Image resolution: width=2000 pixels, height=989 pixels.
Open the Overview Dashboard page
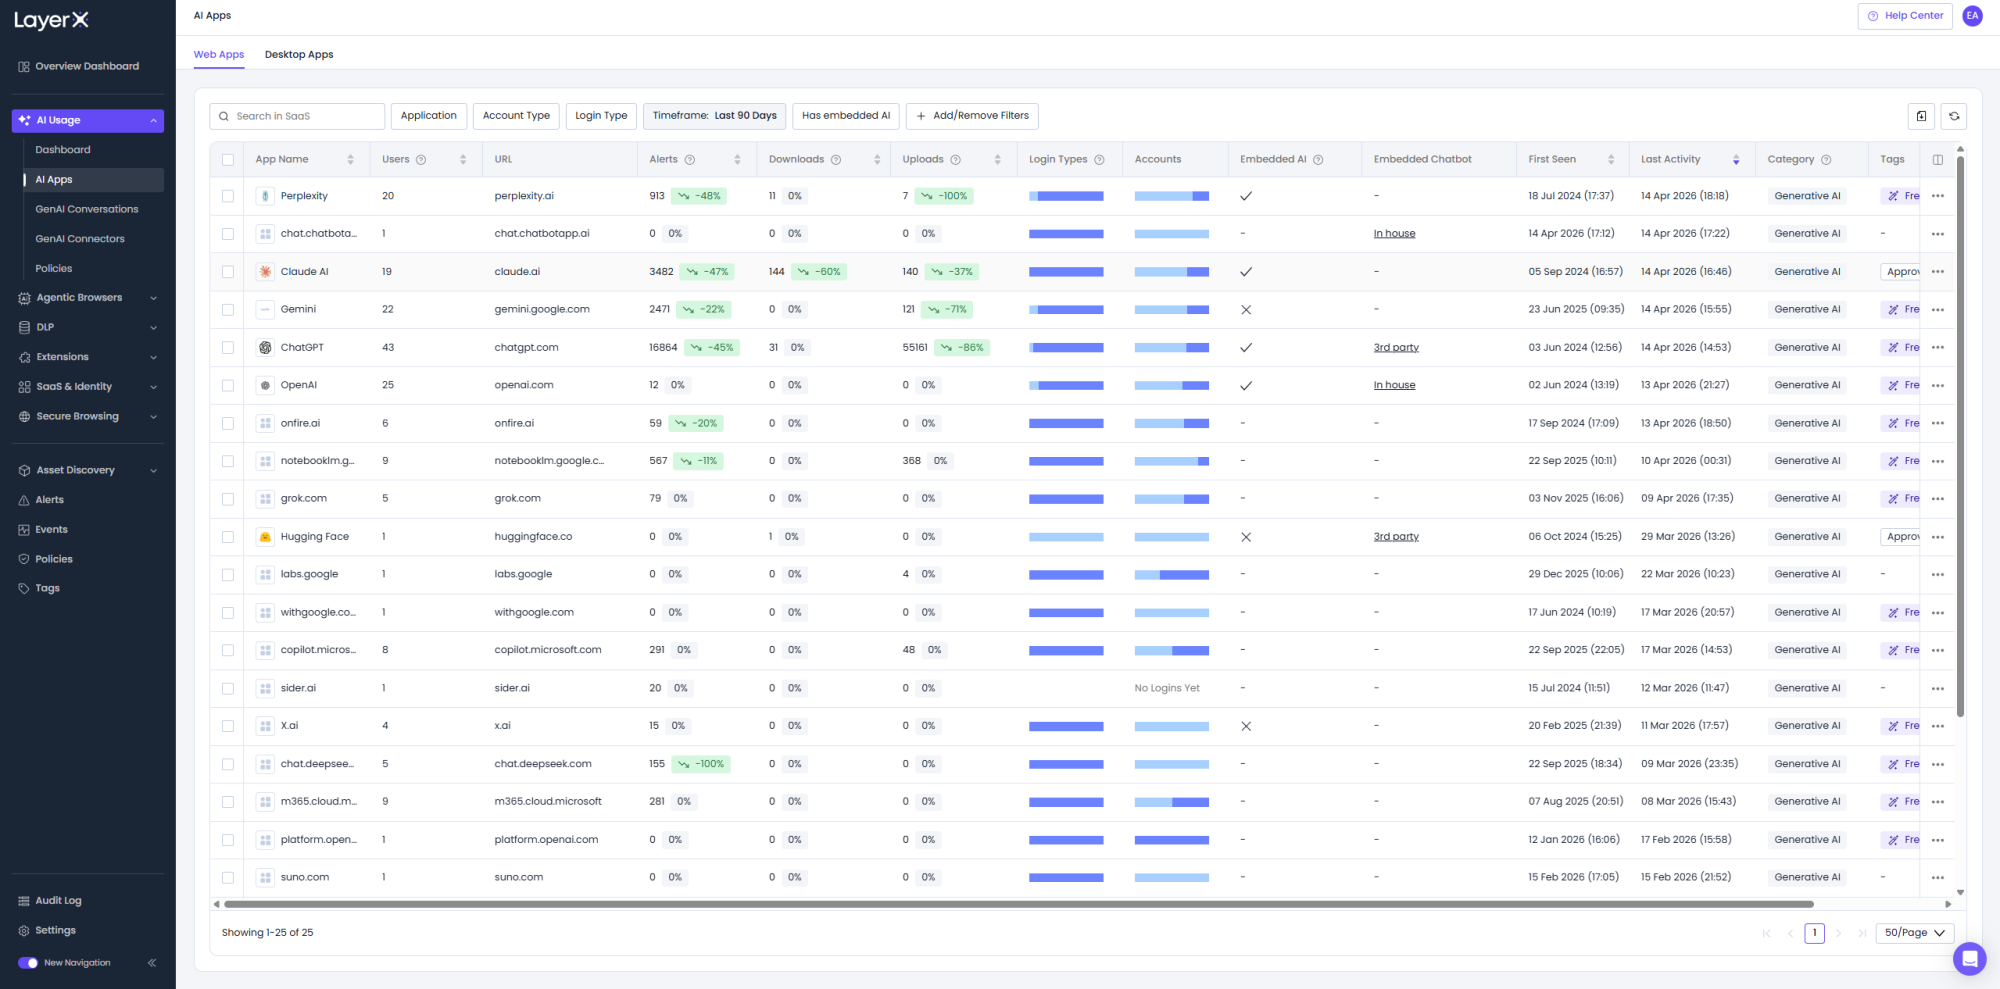tap(87, 67)
